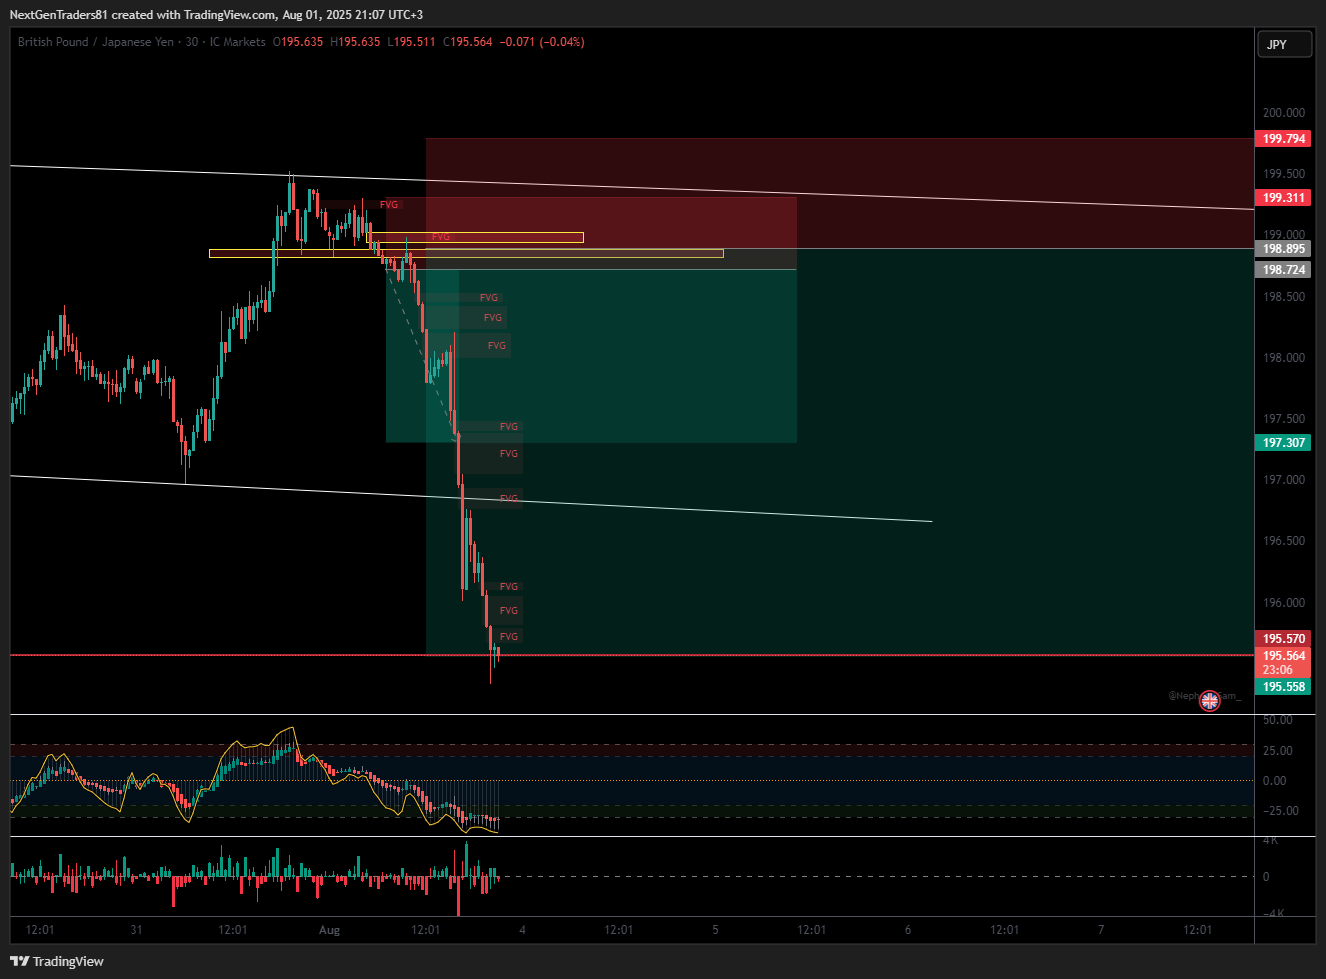Click the 50.00 oscillator scale value
The image size is (1326, 979).
[x=1278, y=720]
